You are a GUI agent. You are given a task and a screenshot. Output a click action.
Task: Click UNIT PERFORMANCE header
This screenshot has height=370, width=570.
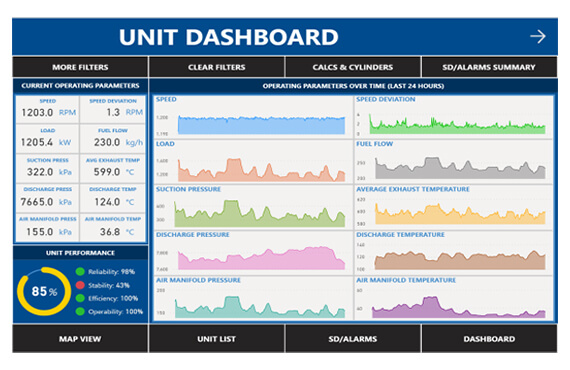point(80,253)
